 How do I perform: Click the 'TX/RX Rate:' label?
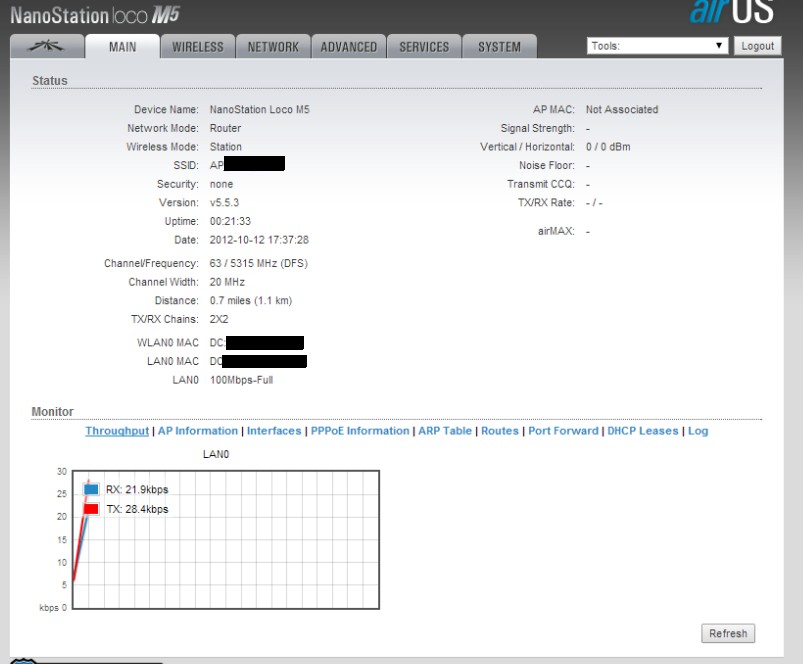pyautogui.click(x=546, y=203)
